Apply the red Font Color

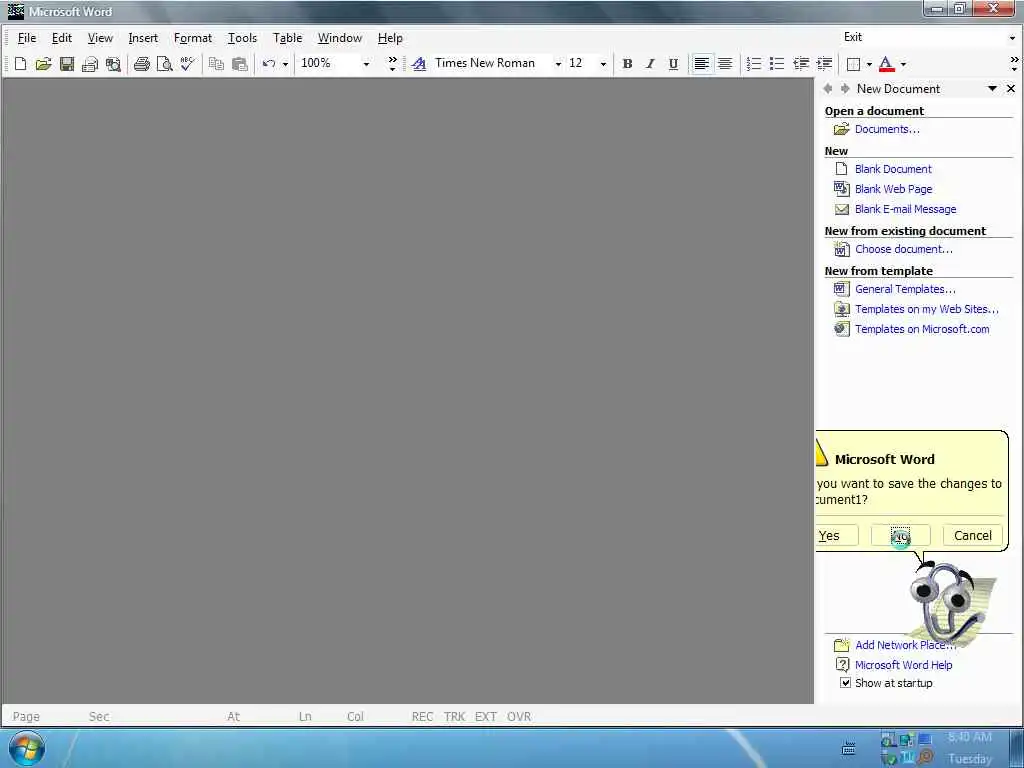(x=886, y=63)
